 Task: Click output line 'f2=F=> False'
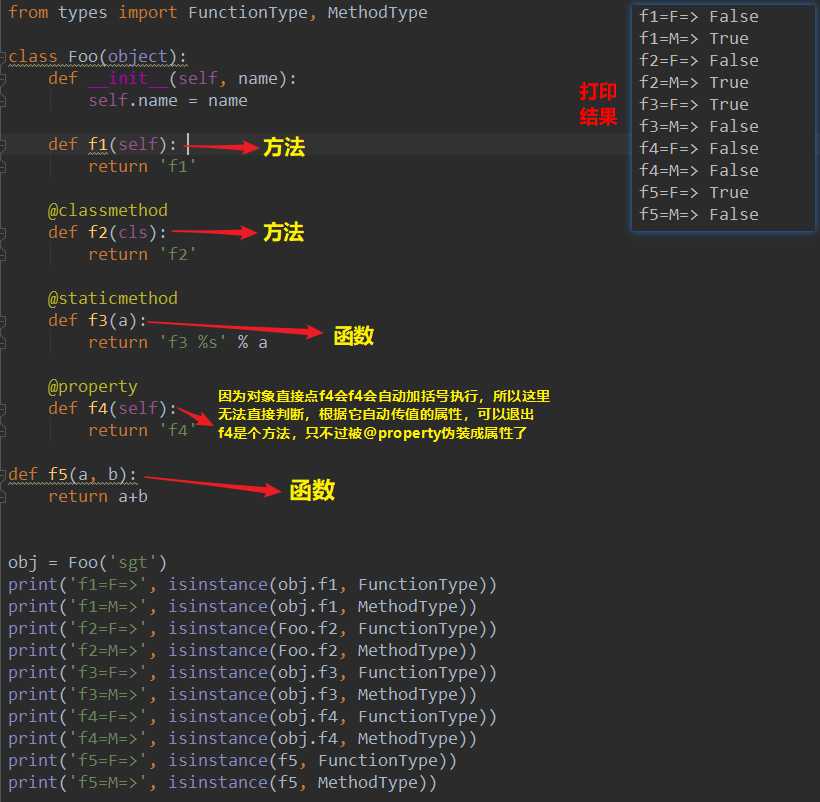(699, 61)
